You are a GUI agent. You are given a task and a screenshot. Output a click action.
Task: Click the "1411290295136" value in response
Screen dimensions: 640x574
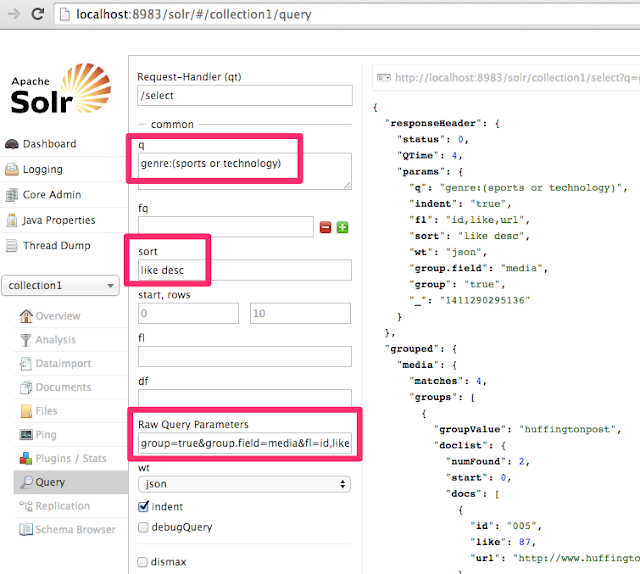485,300
